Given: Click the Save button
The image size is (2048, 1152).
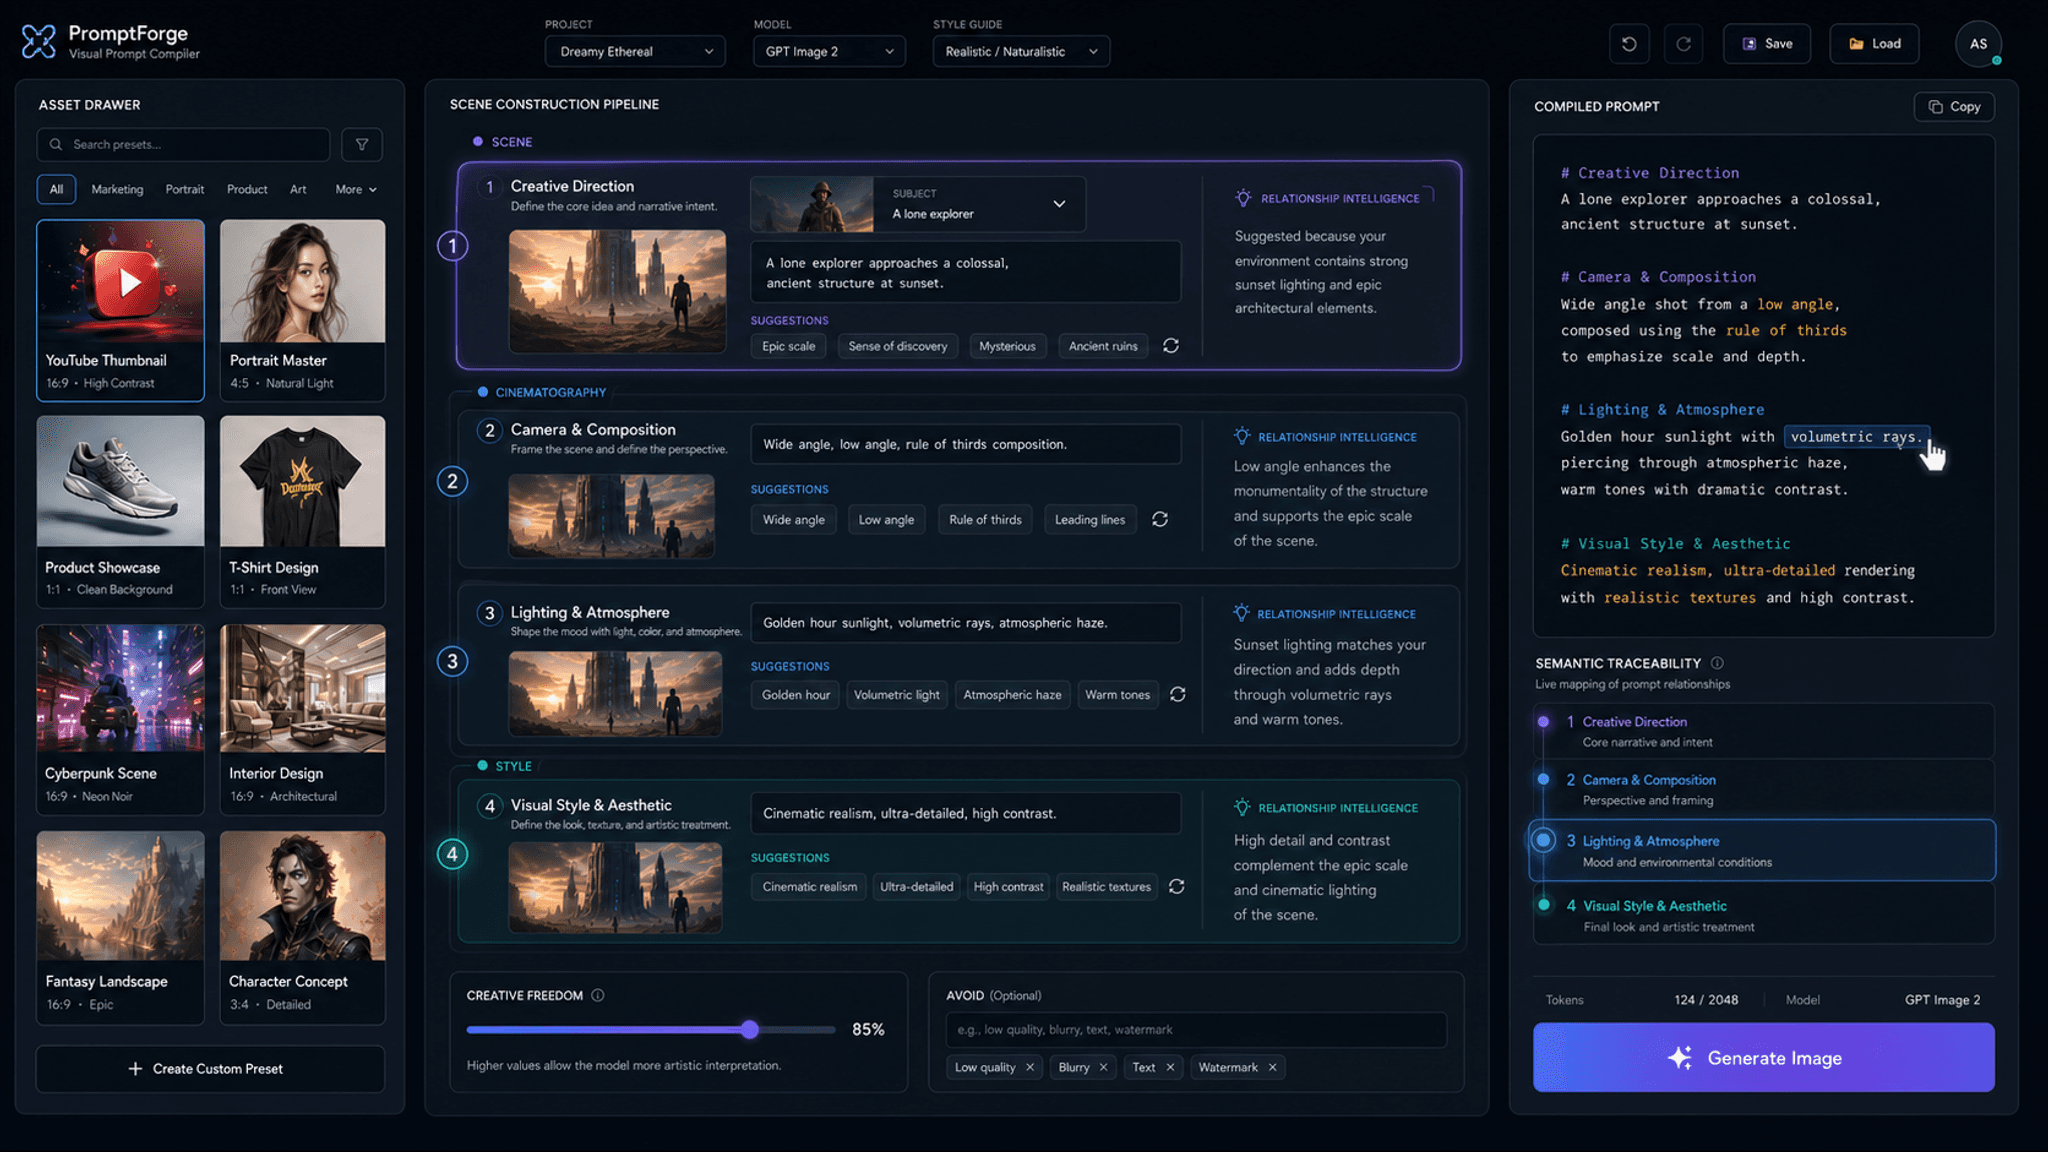Looking at the screenshot, I should pos(1767,44).
